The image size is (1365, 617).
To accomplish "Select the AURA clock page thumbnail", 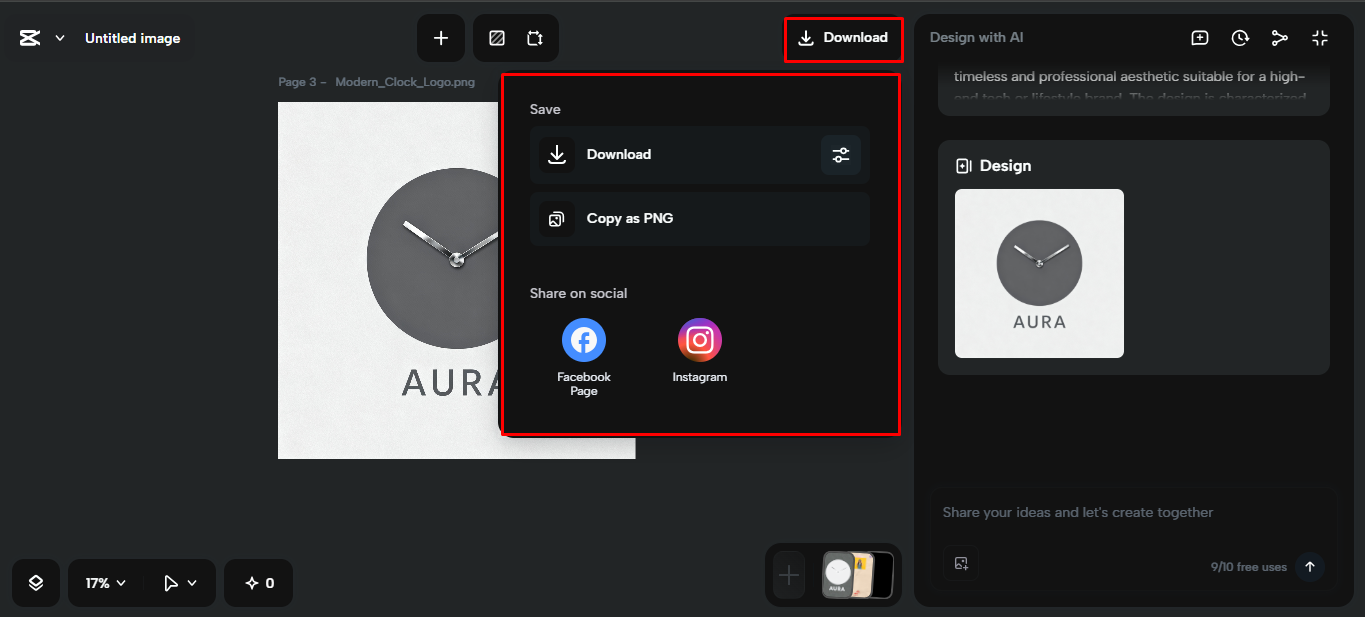I will tap(838, 575).
